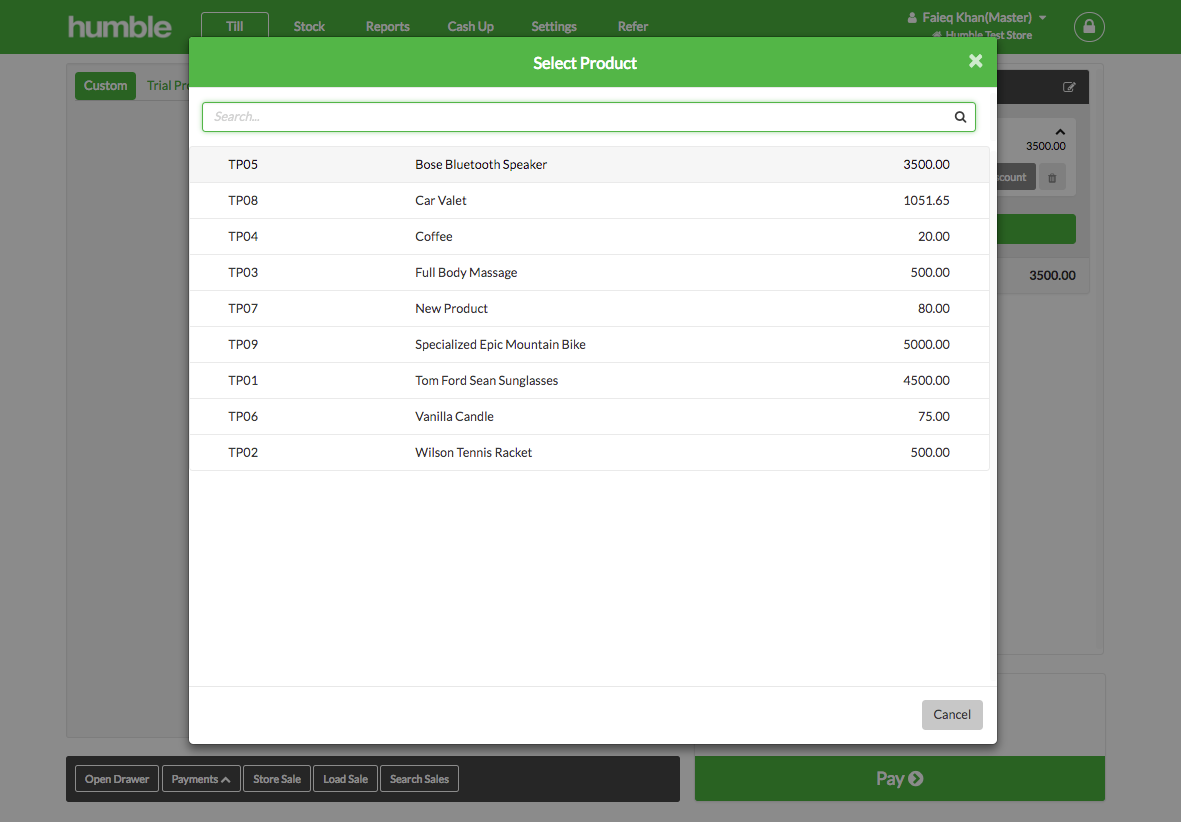
Task: Click the Open Drawer button
Action: (117, 779)
